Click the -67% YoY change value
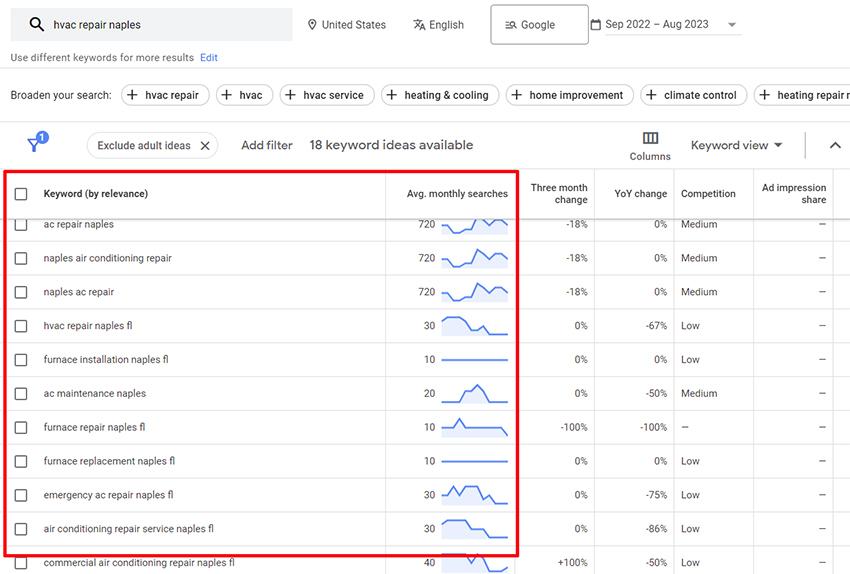Viewport: 850px width, 574px height. pos(656,326)
